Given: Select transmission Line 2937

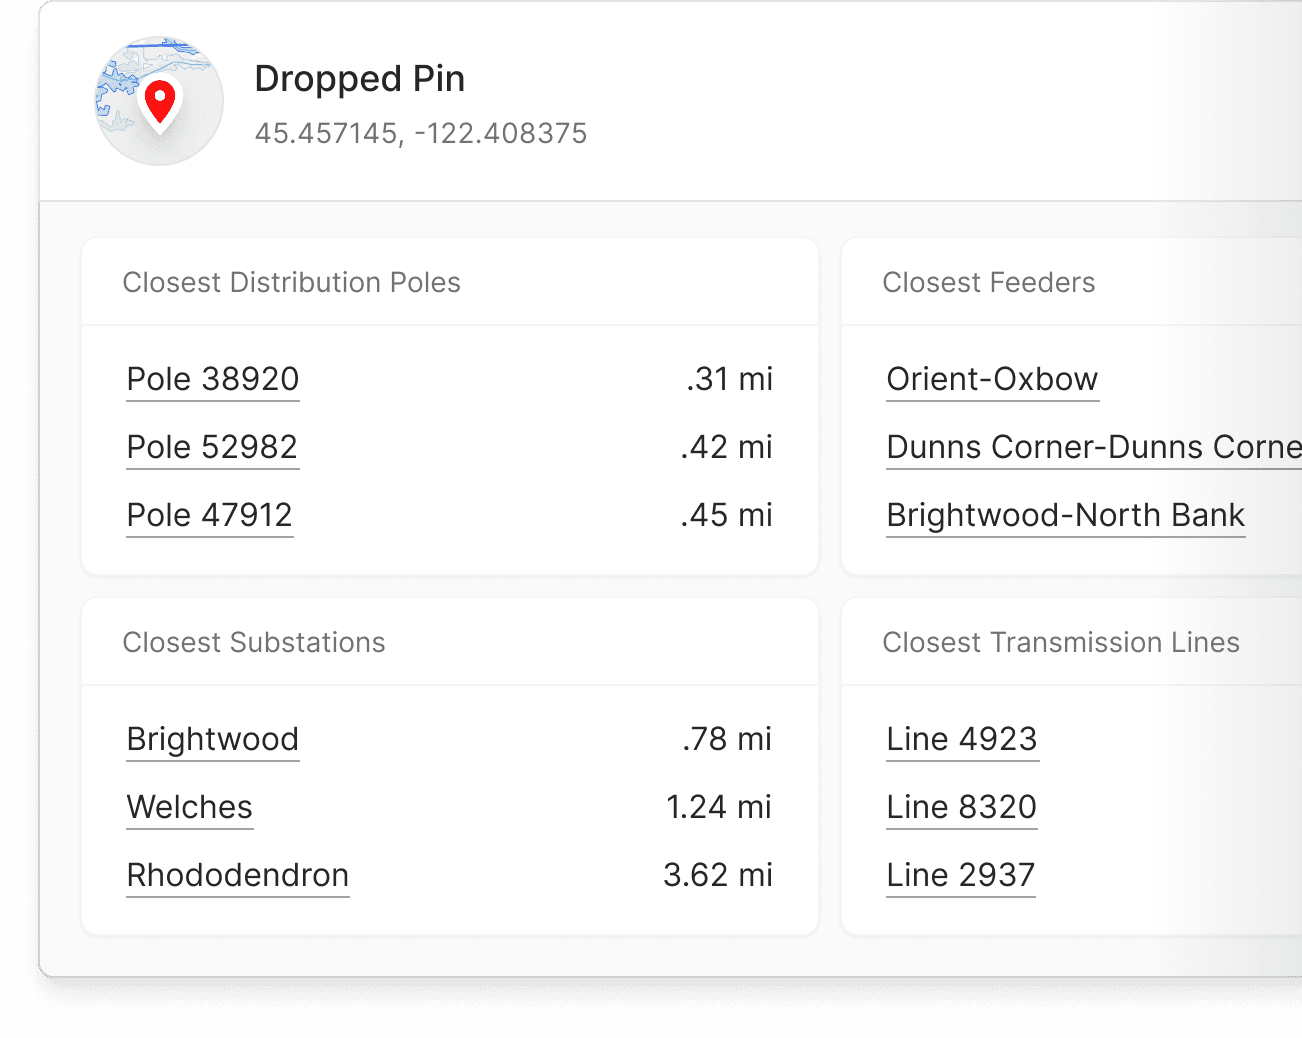Looking at the screenshot, I should (960, 875).
